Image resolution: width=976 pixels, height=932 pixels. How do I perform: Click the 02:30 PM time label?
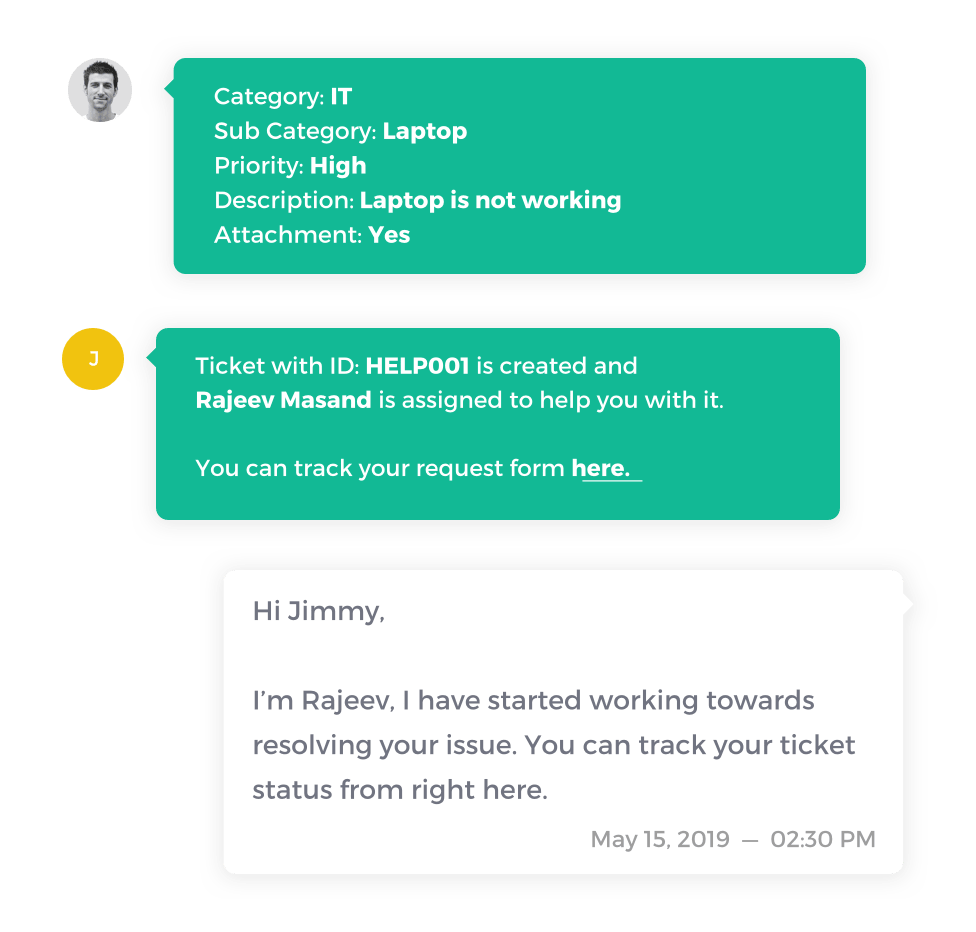pos(823,839)
